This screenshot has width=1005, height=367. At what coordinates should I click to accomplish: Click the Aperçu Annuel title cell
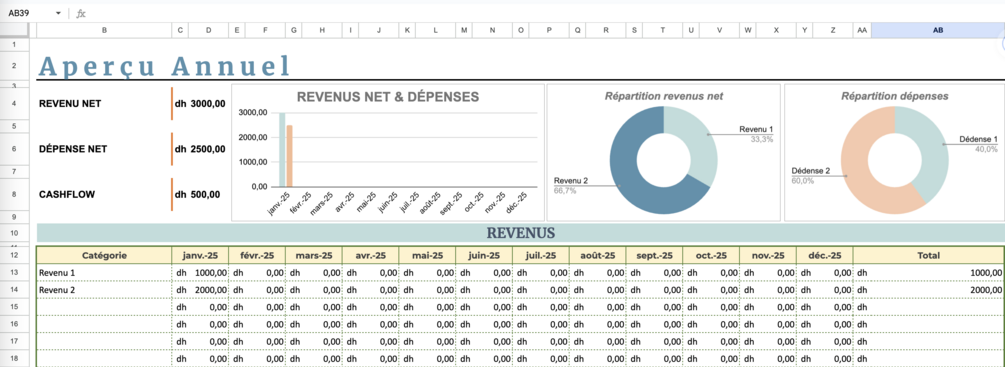click(164, 65)
